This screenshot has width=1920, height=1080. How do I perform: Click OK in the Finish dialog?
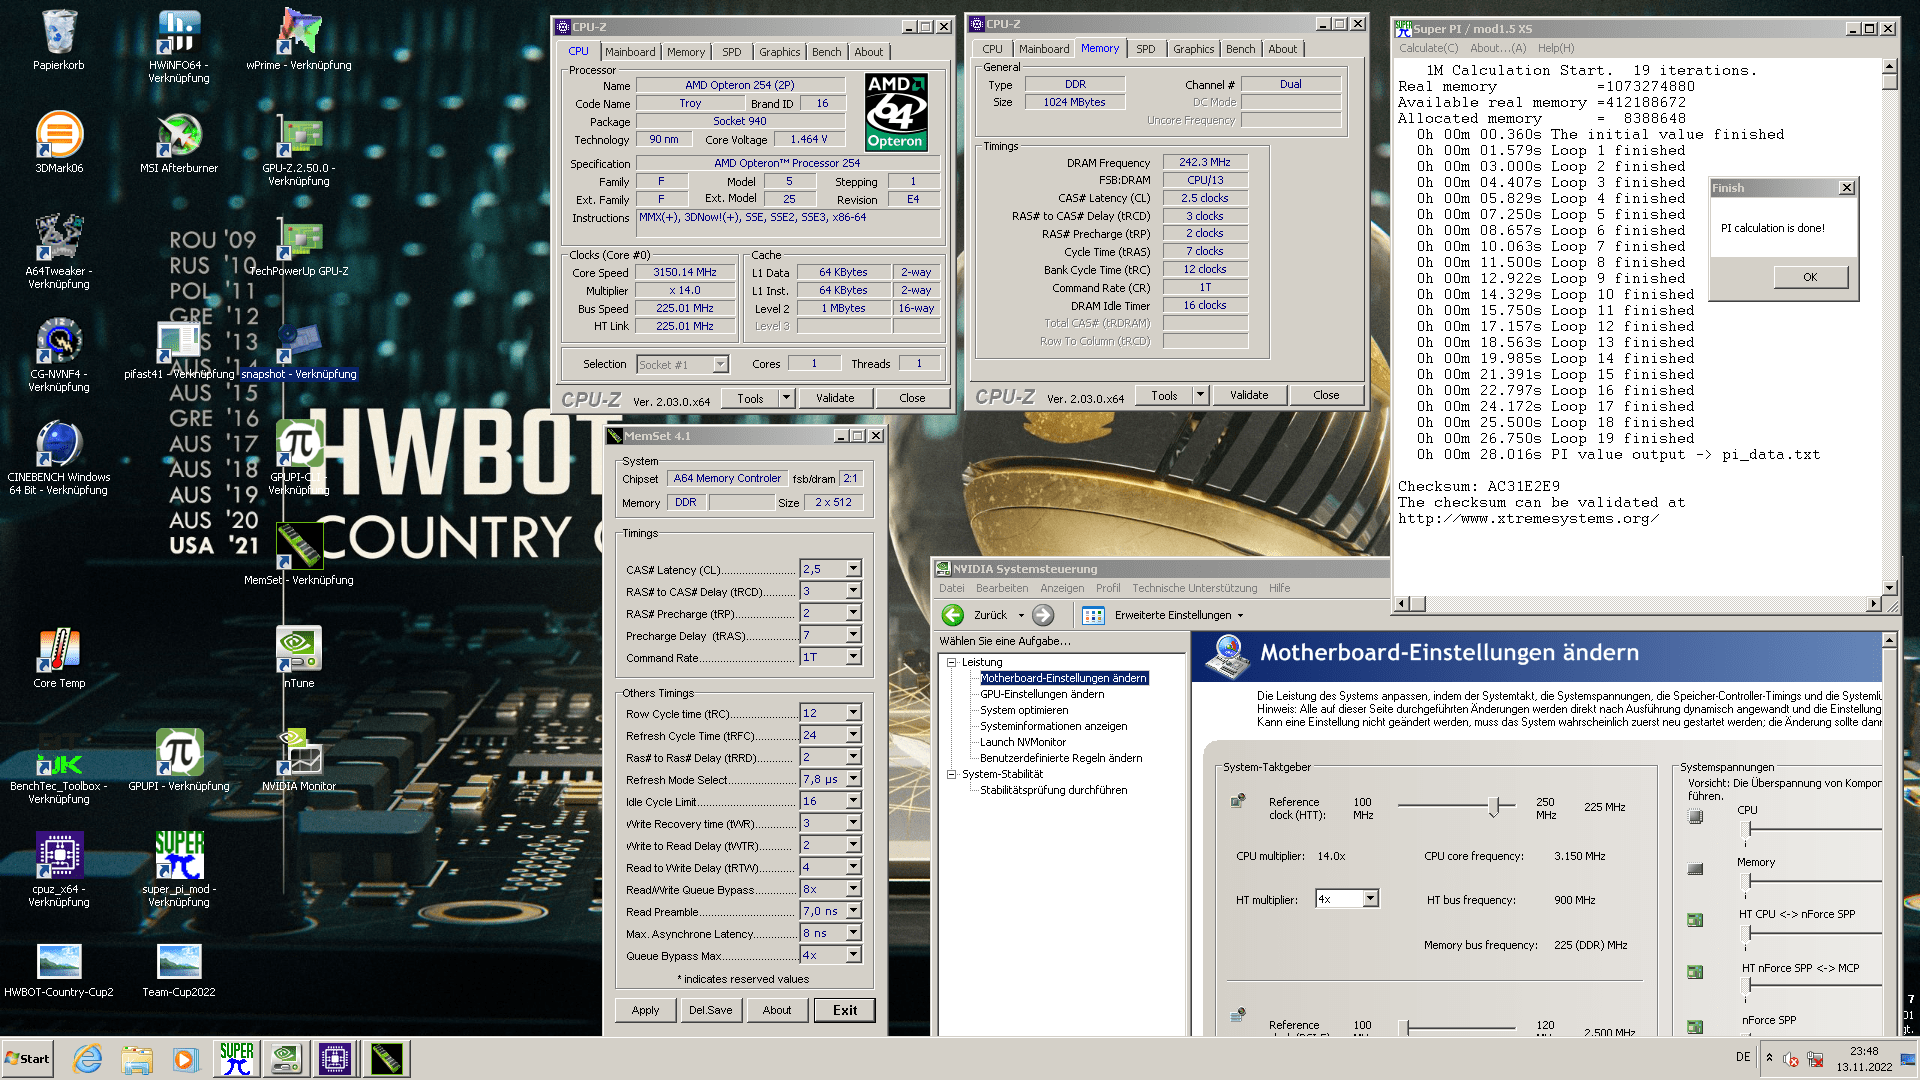(1810, 277)
